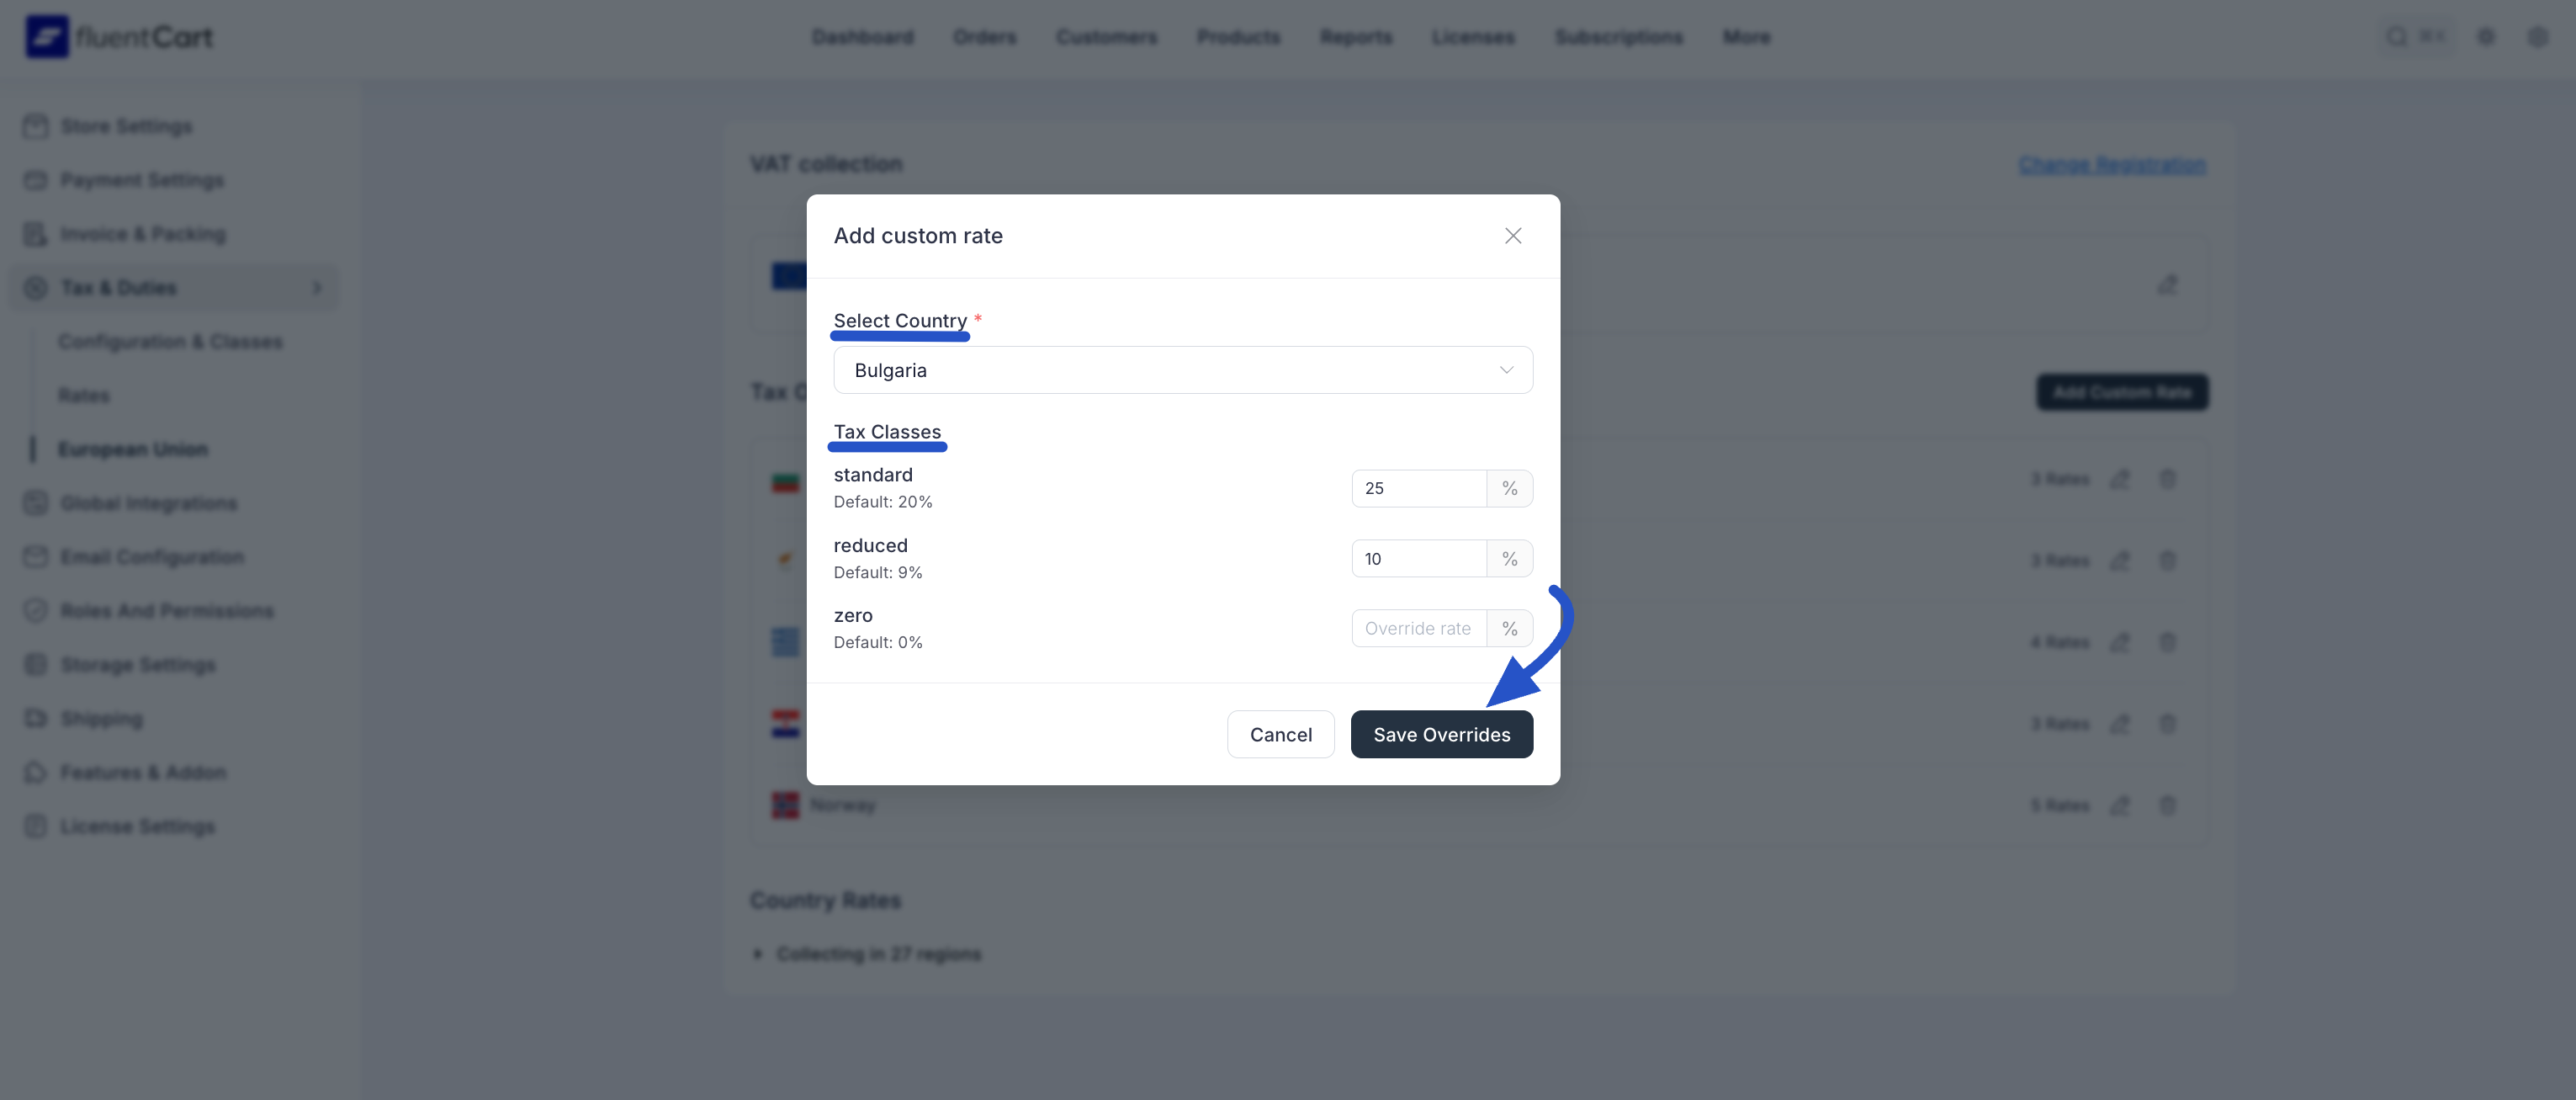Open the More navigation menu
Image resolution: width=2576 pixels, height=1100 pixels.
pos(1746,36)
